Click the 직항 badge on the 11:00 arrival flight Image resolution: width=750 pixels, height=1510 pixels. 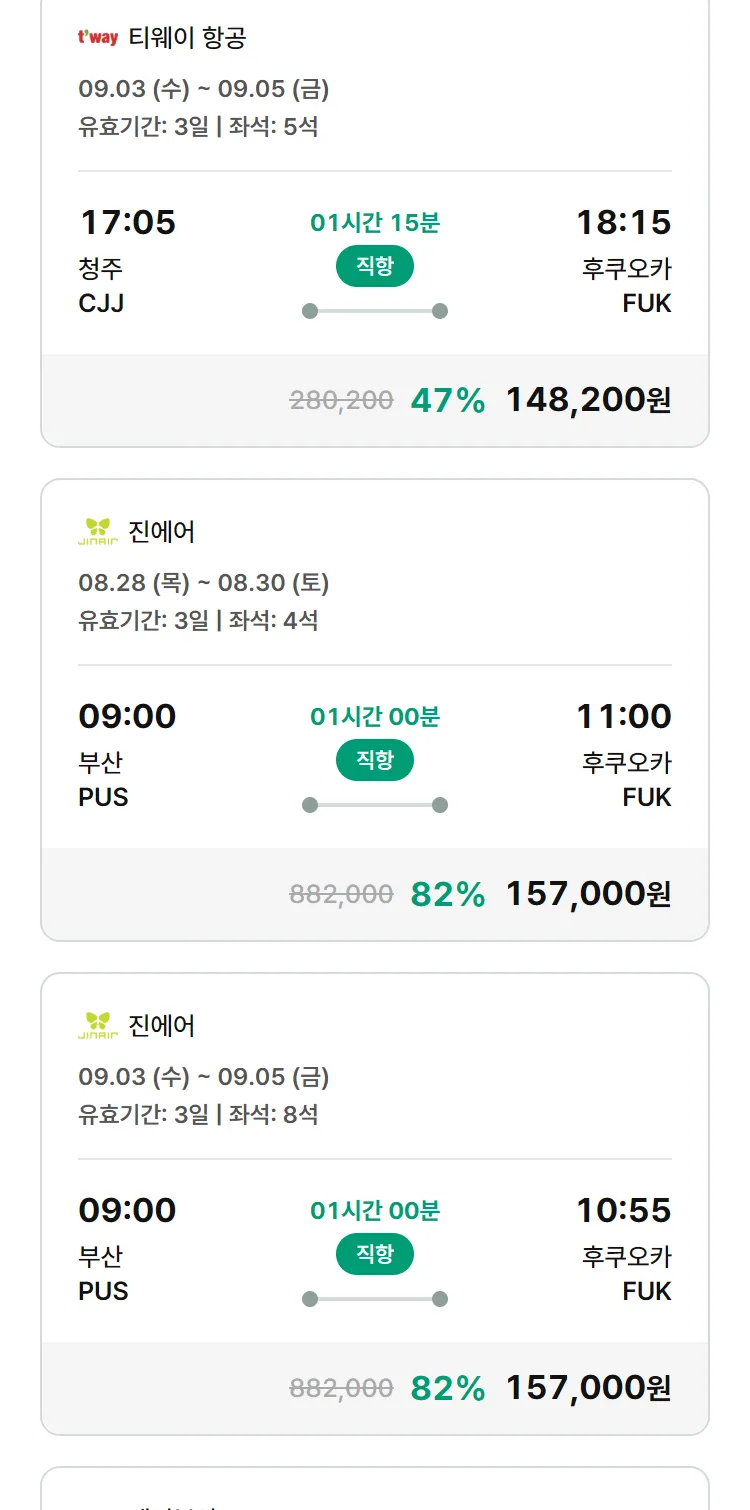(x=374, y=760)
